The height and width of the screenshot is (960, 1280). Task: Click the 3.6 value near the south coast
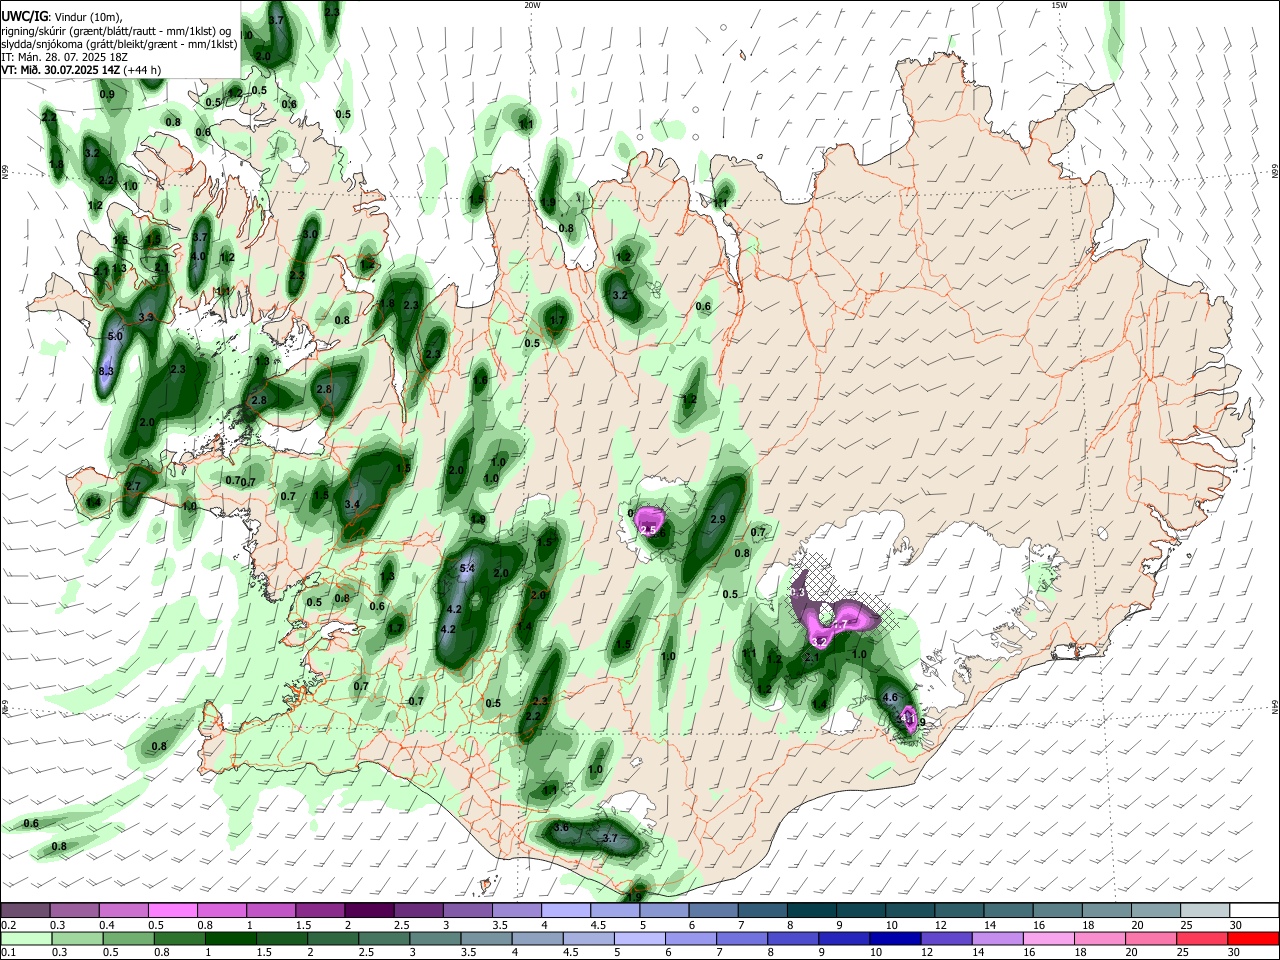click(x=561, y=827)
